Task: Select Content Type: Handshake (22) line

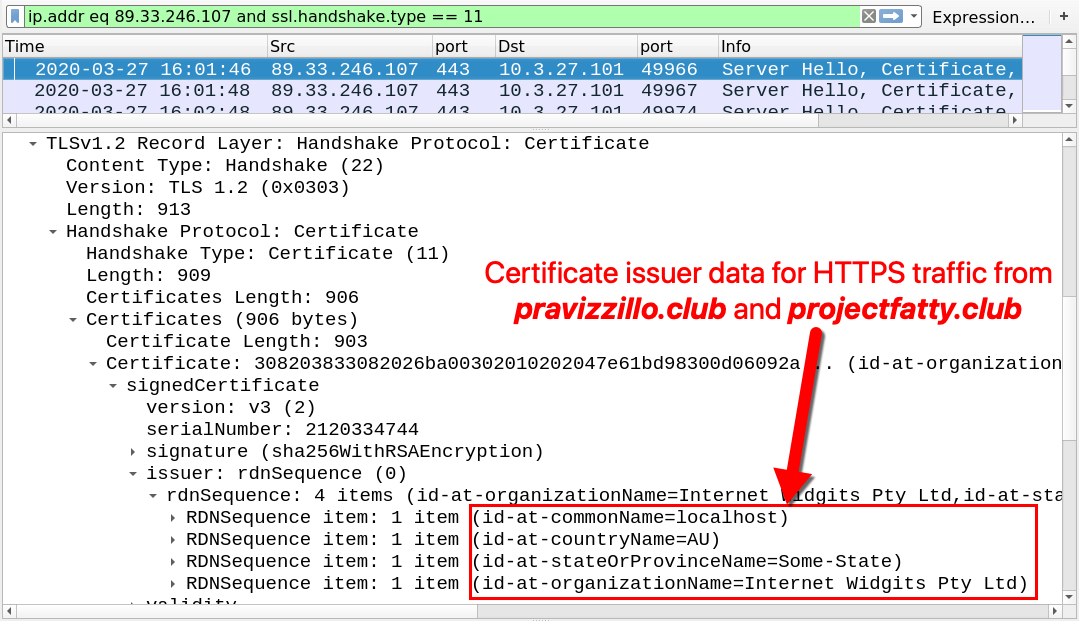Action: pyautogui.click(x=225, y=165)
